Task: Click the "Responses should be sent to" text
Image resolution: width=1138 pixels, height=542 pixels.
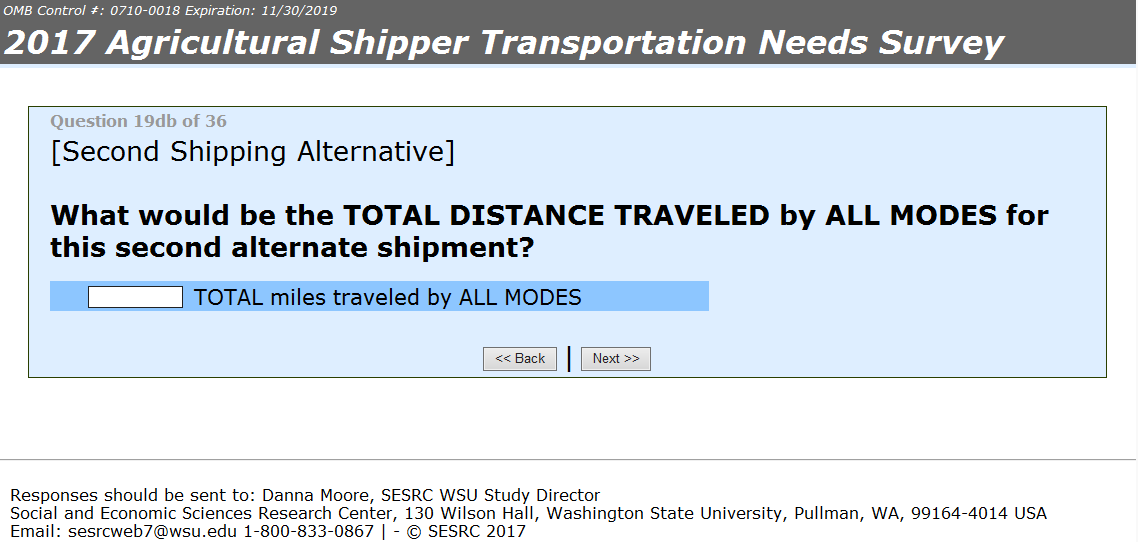Action: point(133,495)
